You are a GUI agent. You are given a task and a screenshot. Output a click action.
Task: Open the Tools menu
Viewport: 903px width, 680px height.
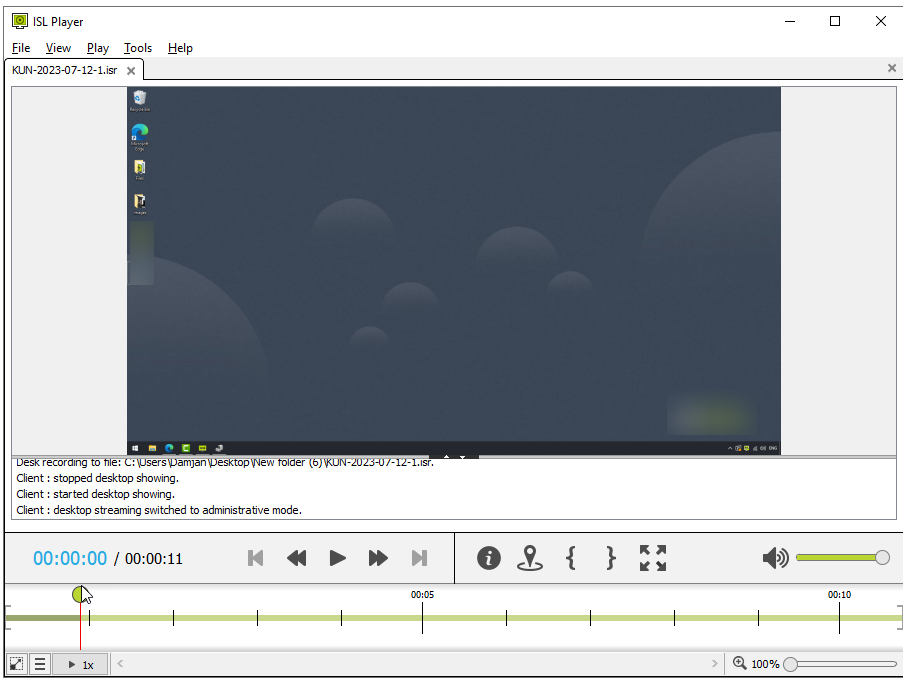tap(138, 48)
